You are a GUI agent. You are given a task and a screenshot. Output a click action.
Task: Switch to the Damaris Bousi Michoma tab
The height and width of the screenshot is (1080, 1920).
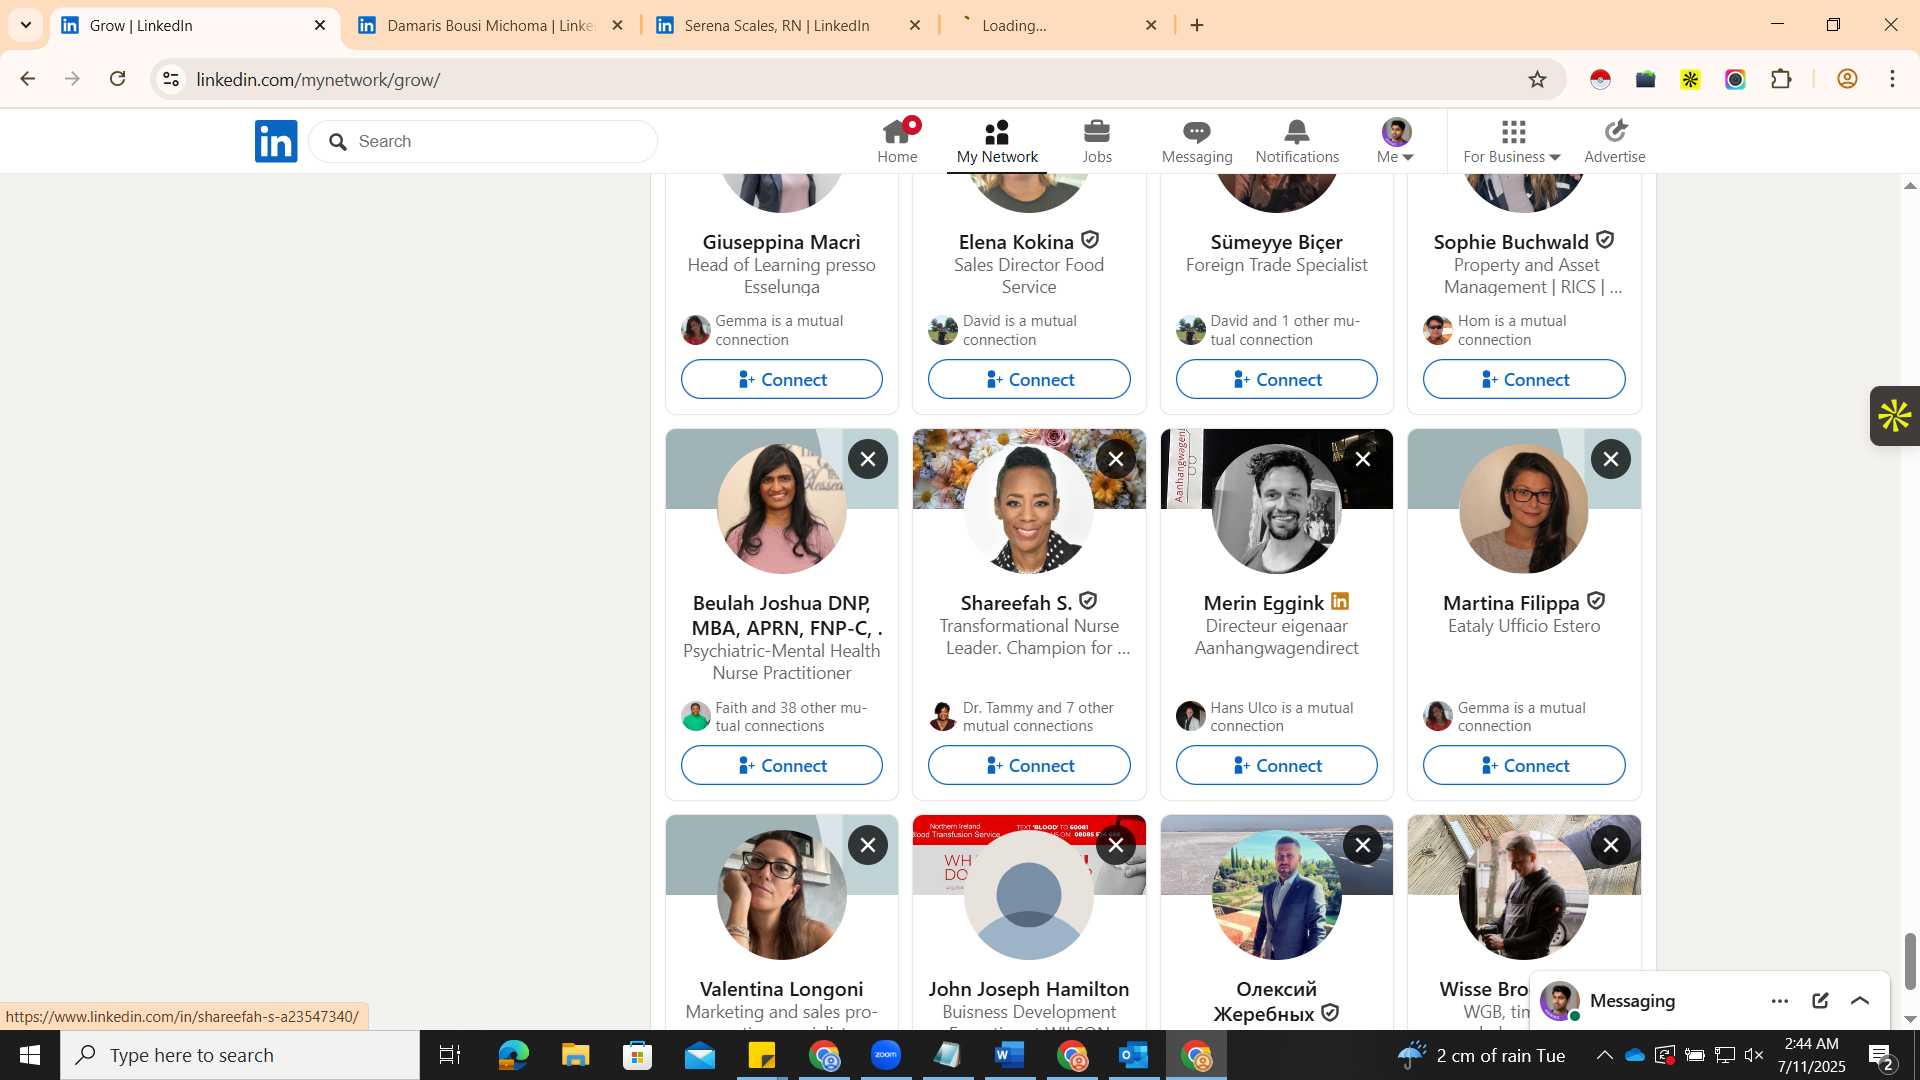coord(490,25)
